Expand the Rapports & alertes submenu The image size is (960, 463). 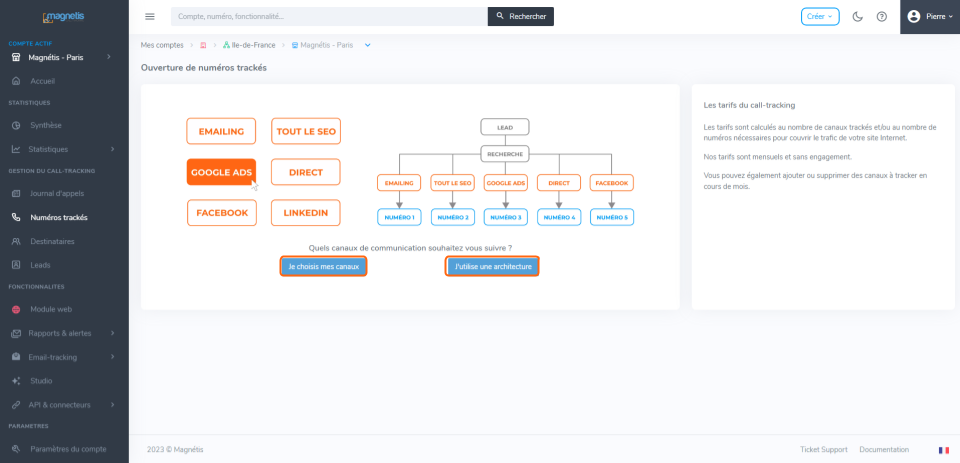113,333
